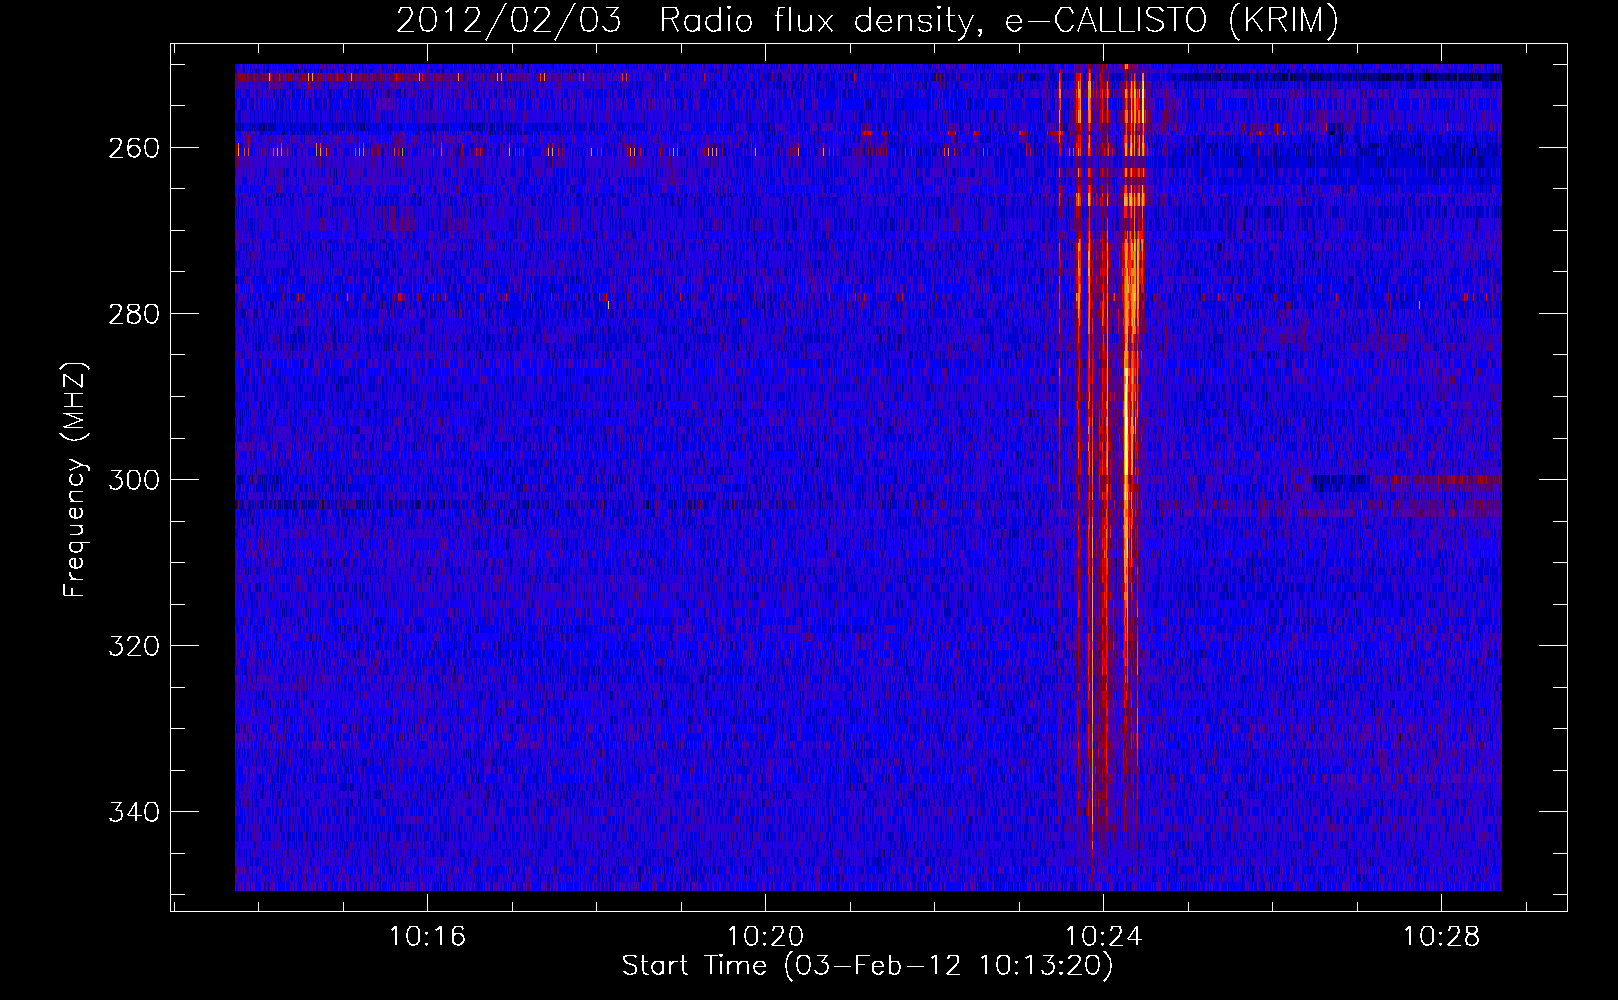Viewport: 1618px width, 1000px height.
Task: Click the "Start Time (03-Feb-12 10:13:20)" label
Action: [867, 965]
